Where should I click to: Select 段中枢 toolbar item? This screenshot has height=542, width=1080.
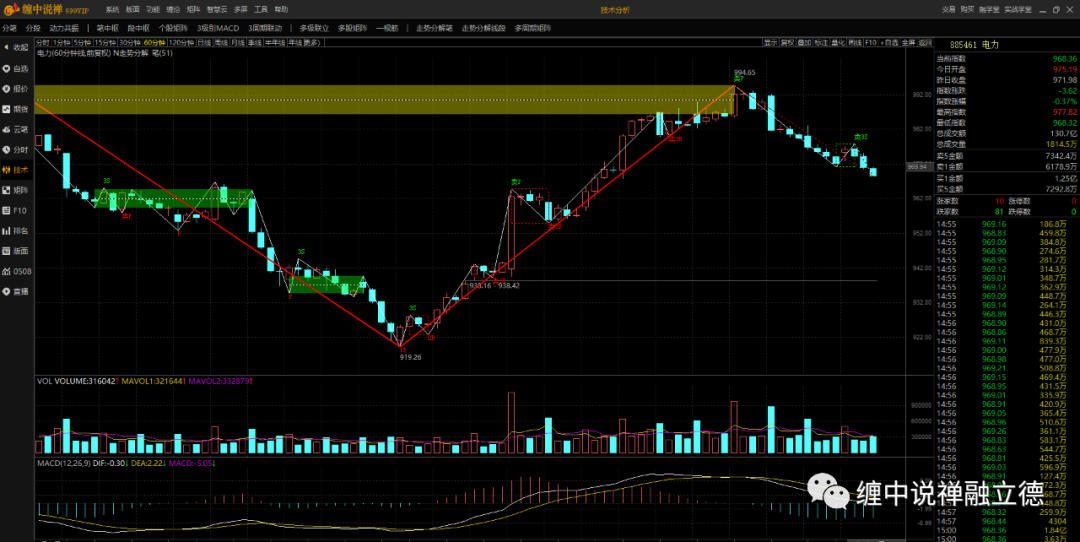(x=138, y=28)
